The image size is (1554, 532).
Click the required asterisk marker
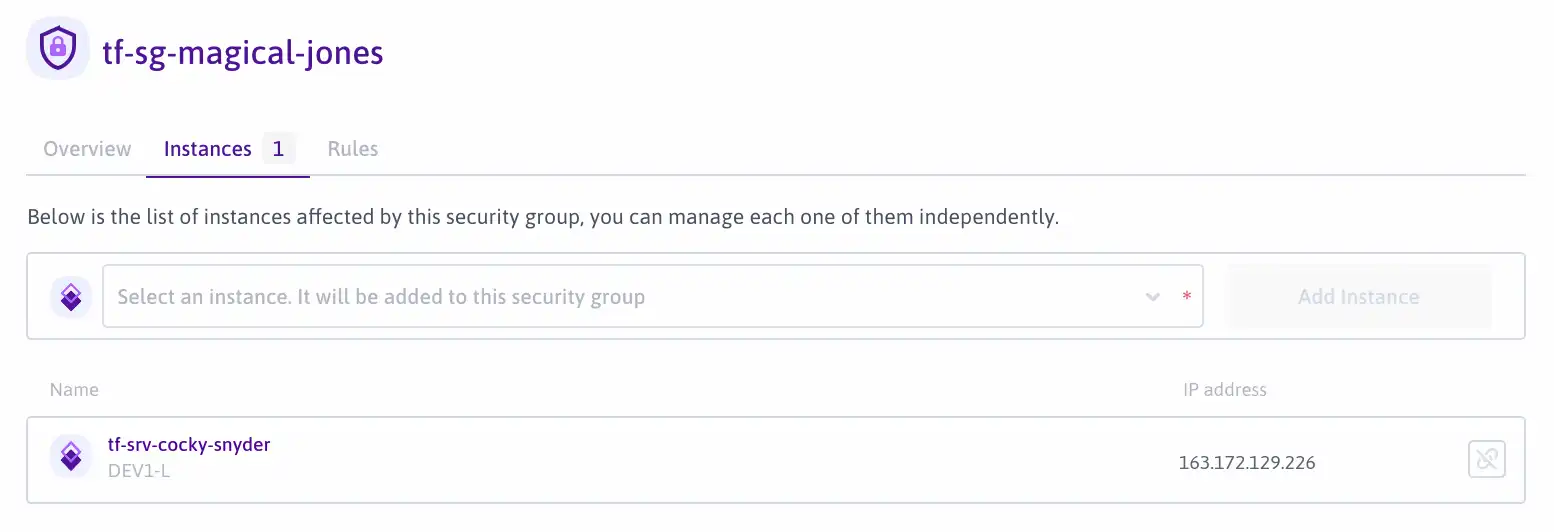[x=1187, y=297]
